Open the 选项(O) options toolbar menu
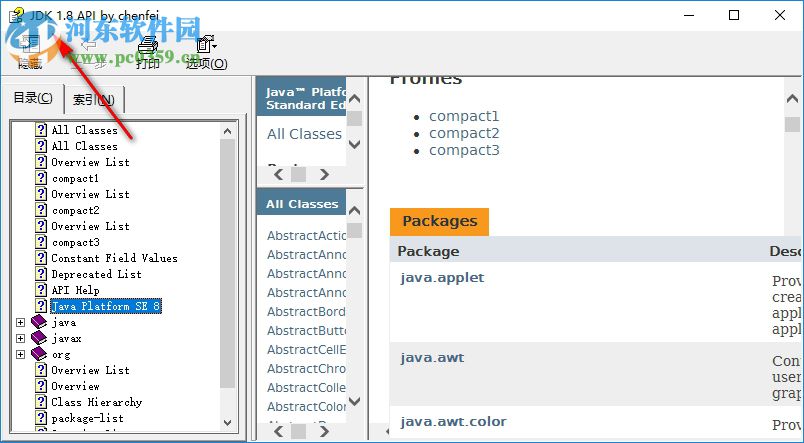This screenshot has width=804, height=443. click(x=207, y=52)
